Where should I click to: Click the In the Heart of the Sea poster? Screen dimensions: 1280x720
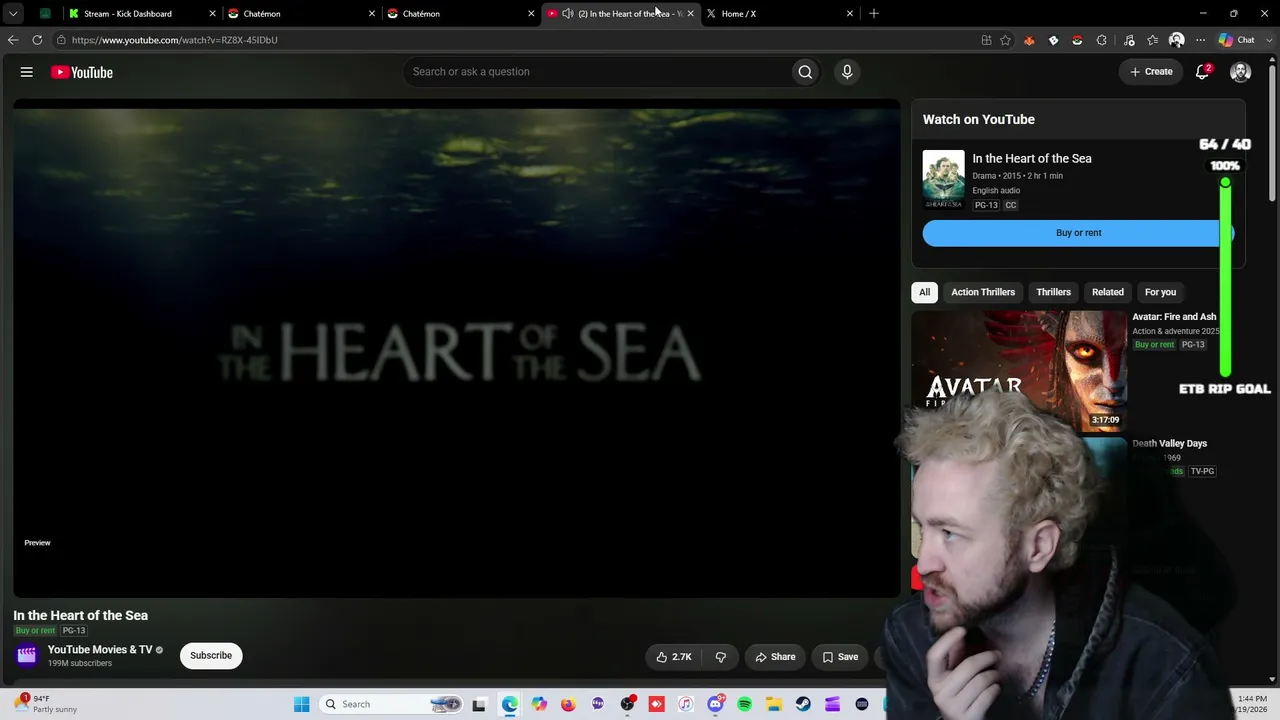943,179
